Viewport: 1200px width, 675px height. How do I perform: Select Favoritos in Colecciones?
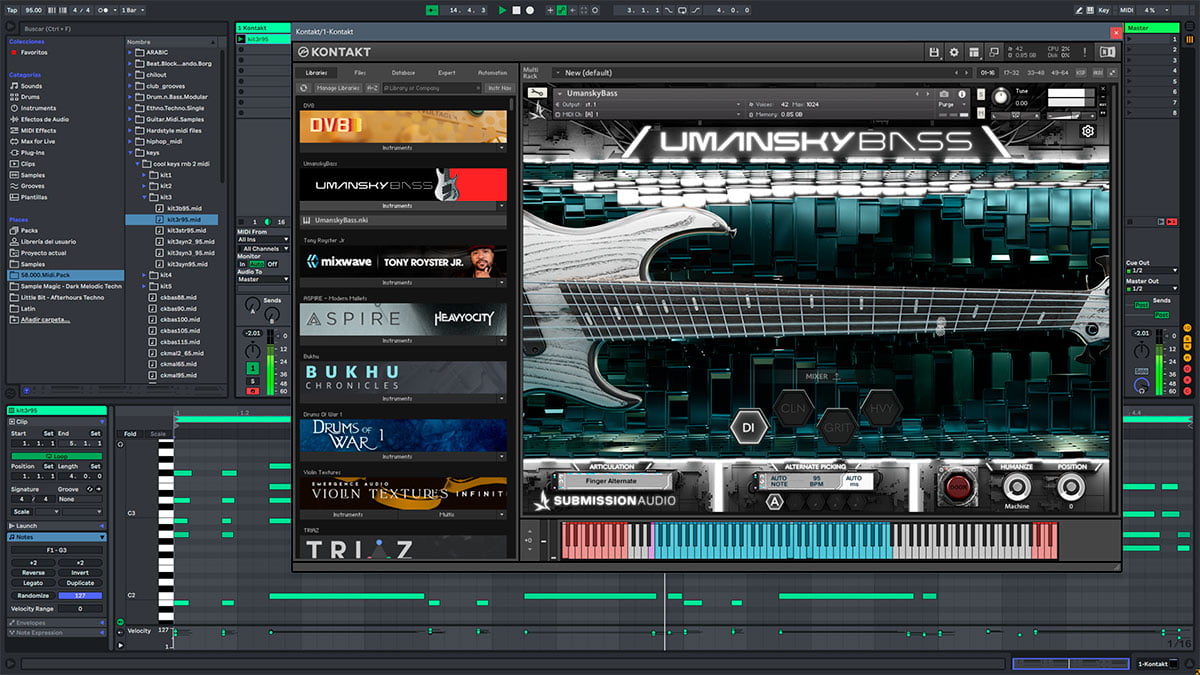pyautogui.click(x=34, y=52)
